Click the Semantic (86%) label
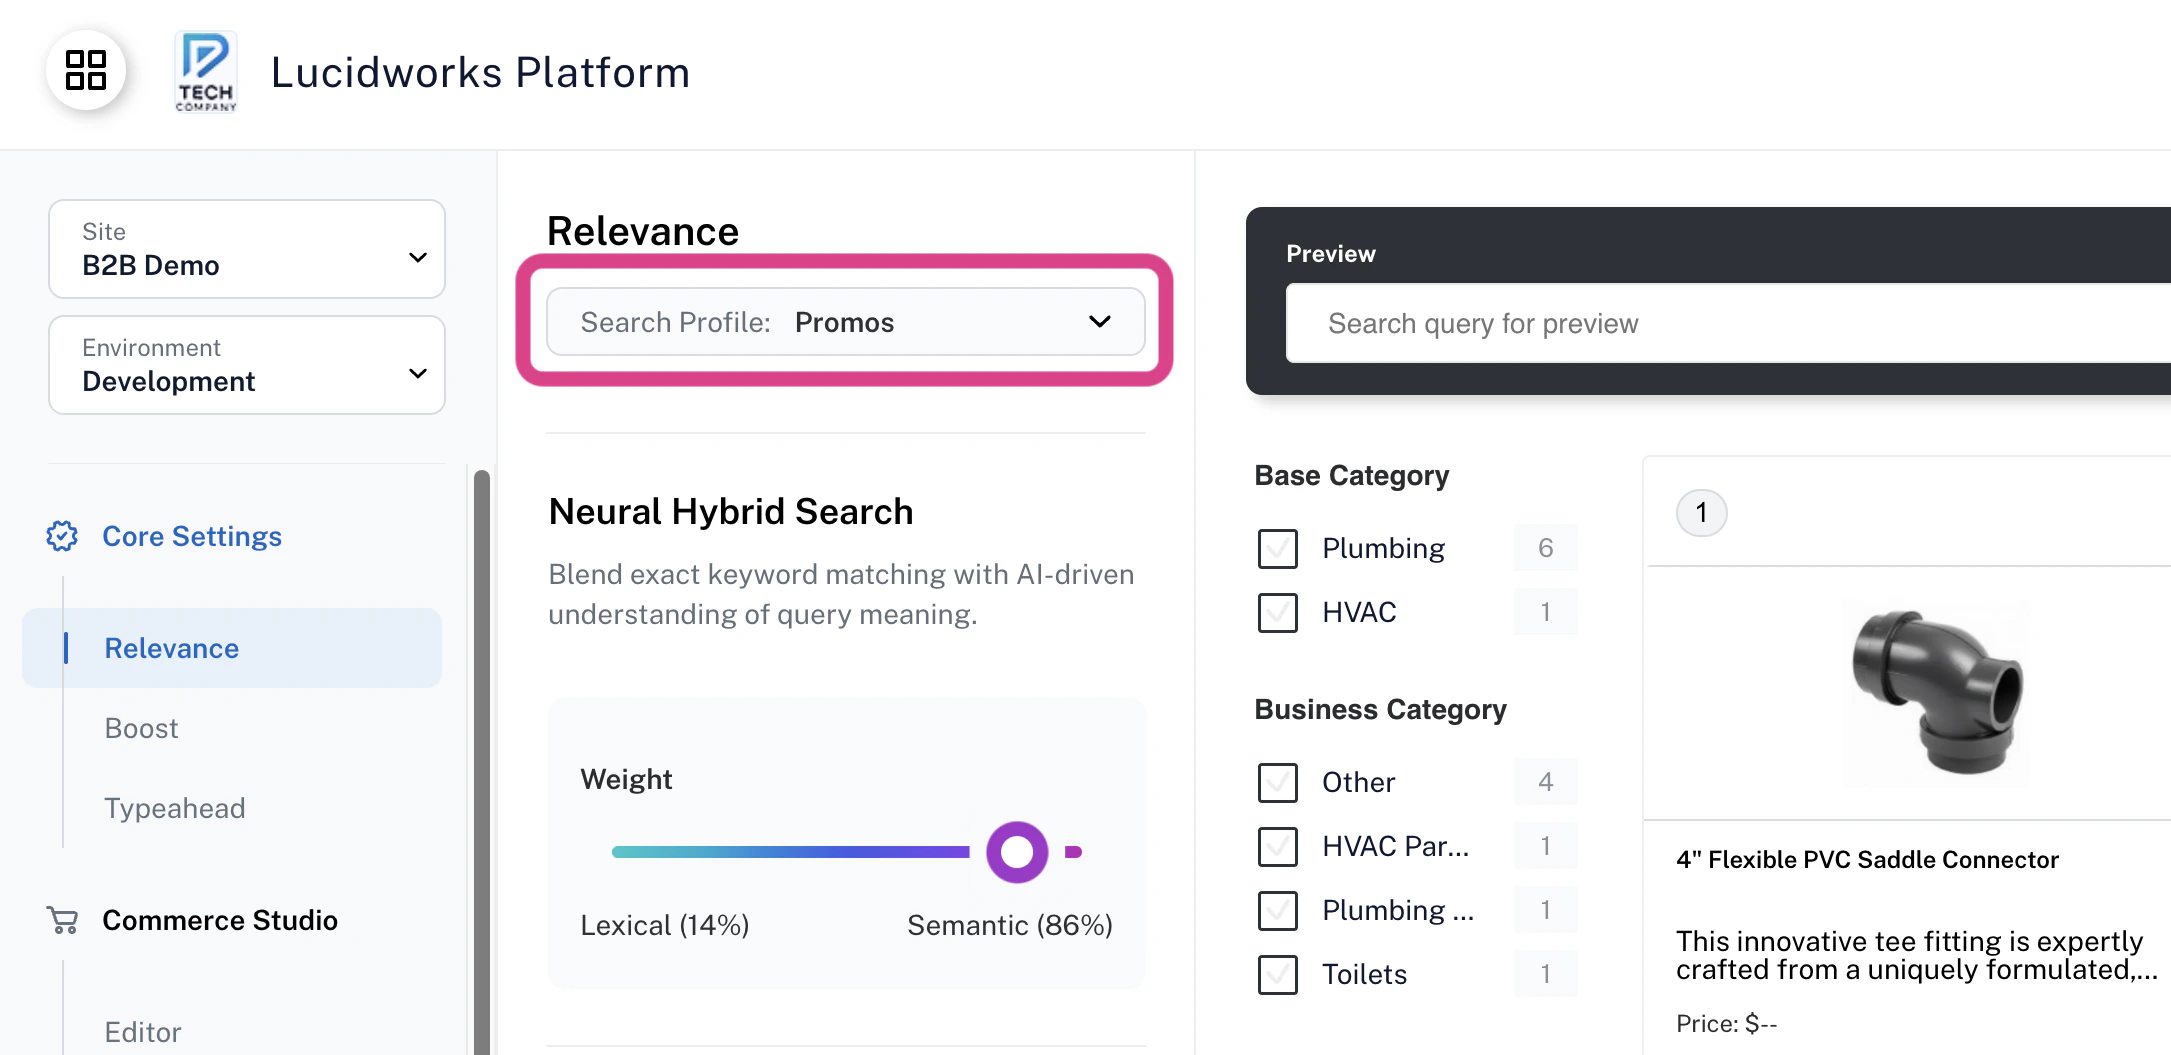2171x1055 pixels. coord(1010,925)
